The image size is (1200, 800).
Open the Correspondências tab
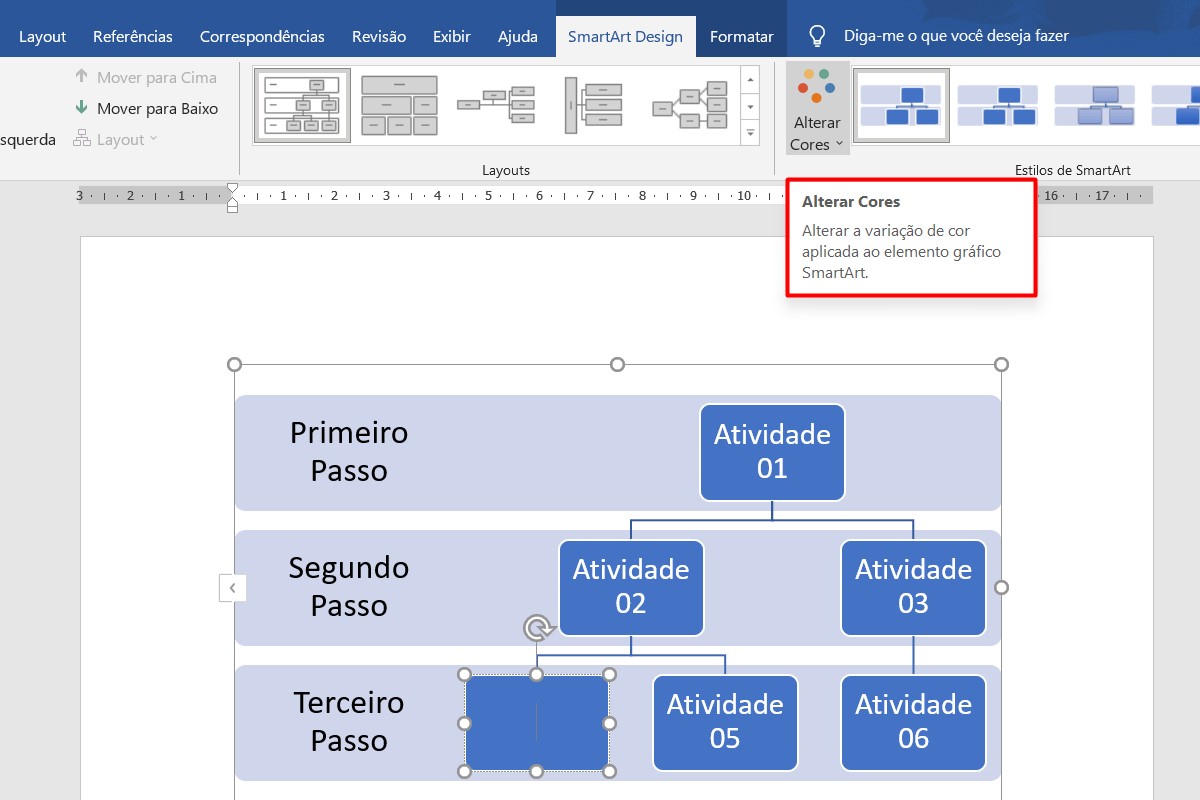(262, 36)
